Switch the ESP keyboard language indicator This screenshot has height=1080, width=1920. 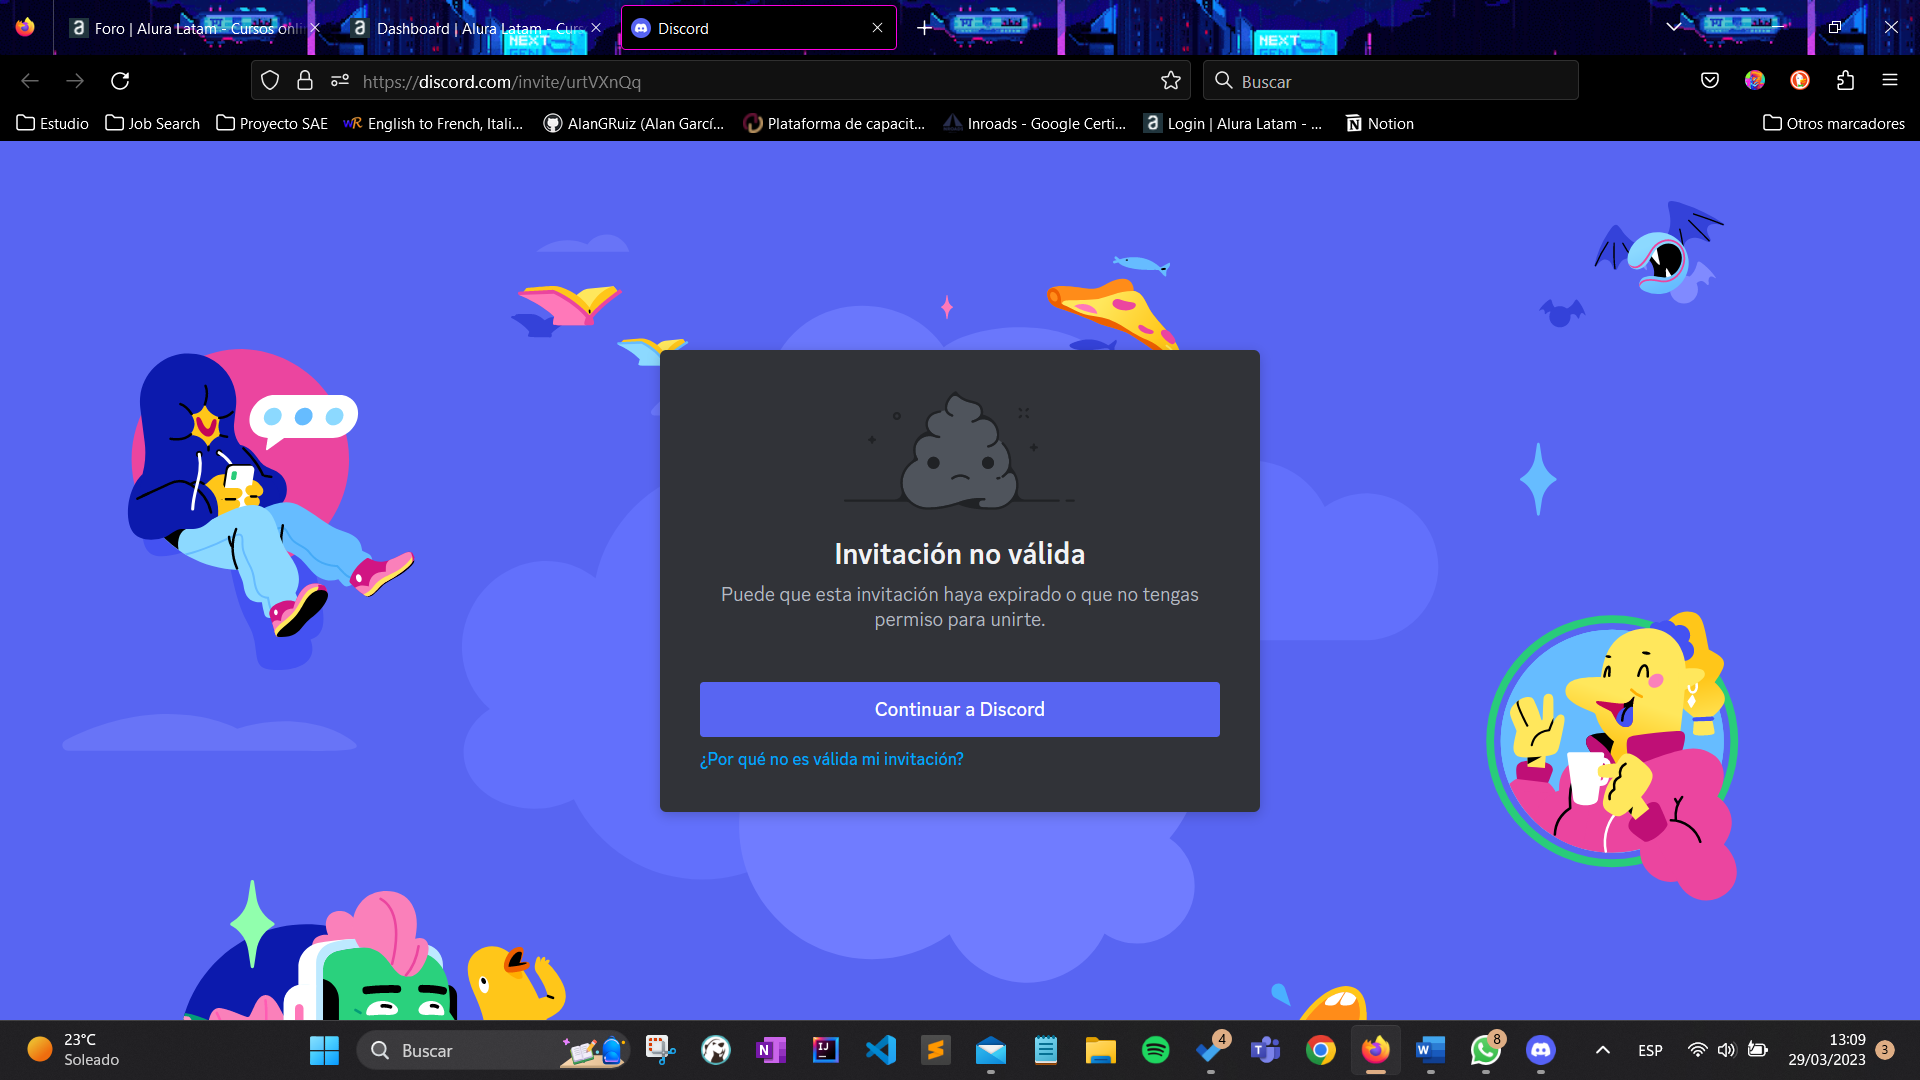point(1650,1050)
